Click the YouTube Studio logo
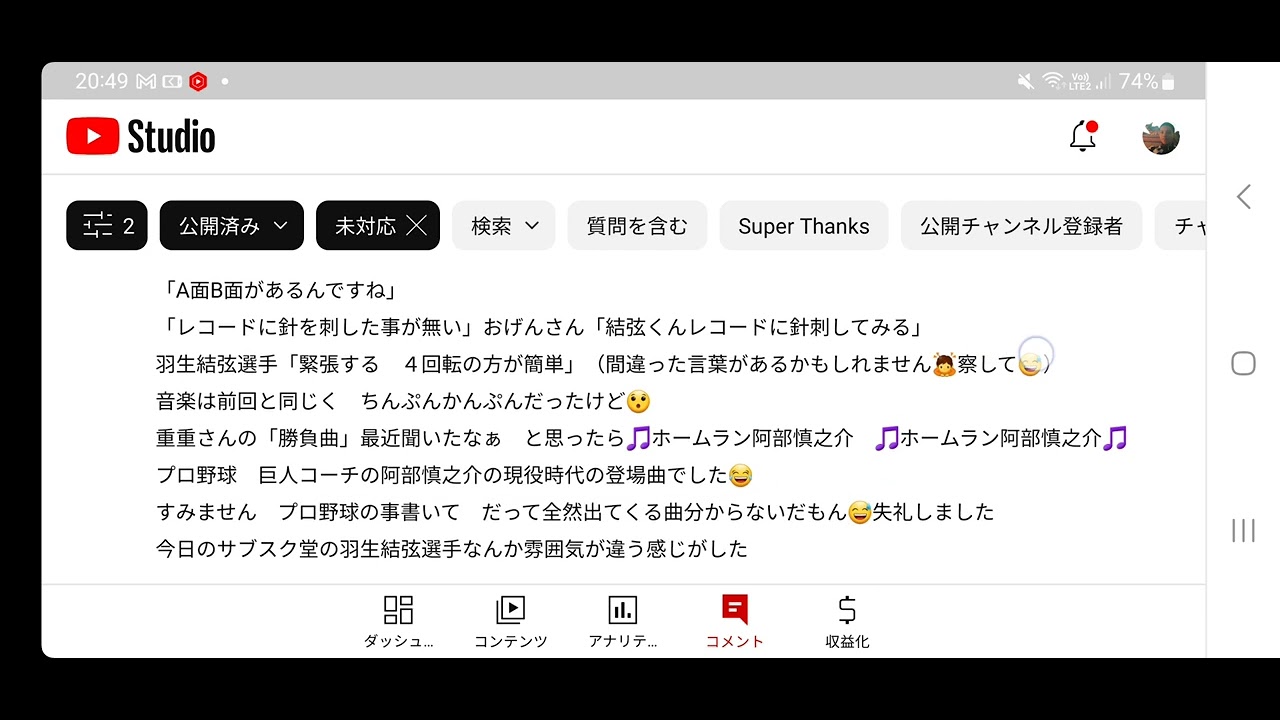This screenshot has height=720, width=1280. (x=141, y=137)
